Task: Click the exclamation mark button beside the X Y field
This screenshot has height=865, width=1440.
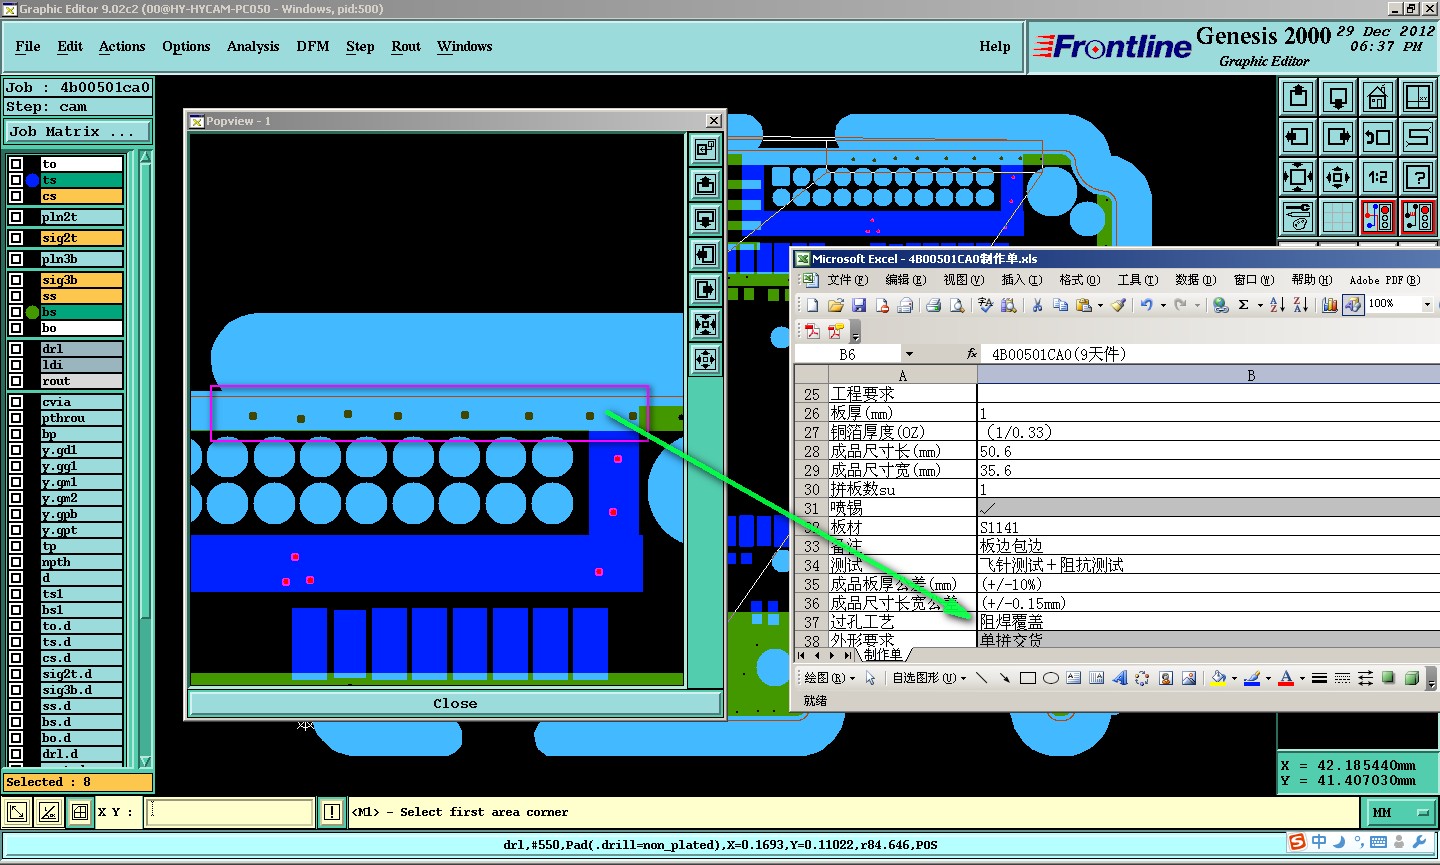Action: pos(332,812)
